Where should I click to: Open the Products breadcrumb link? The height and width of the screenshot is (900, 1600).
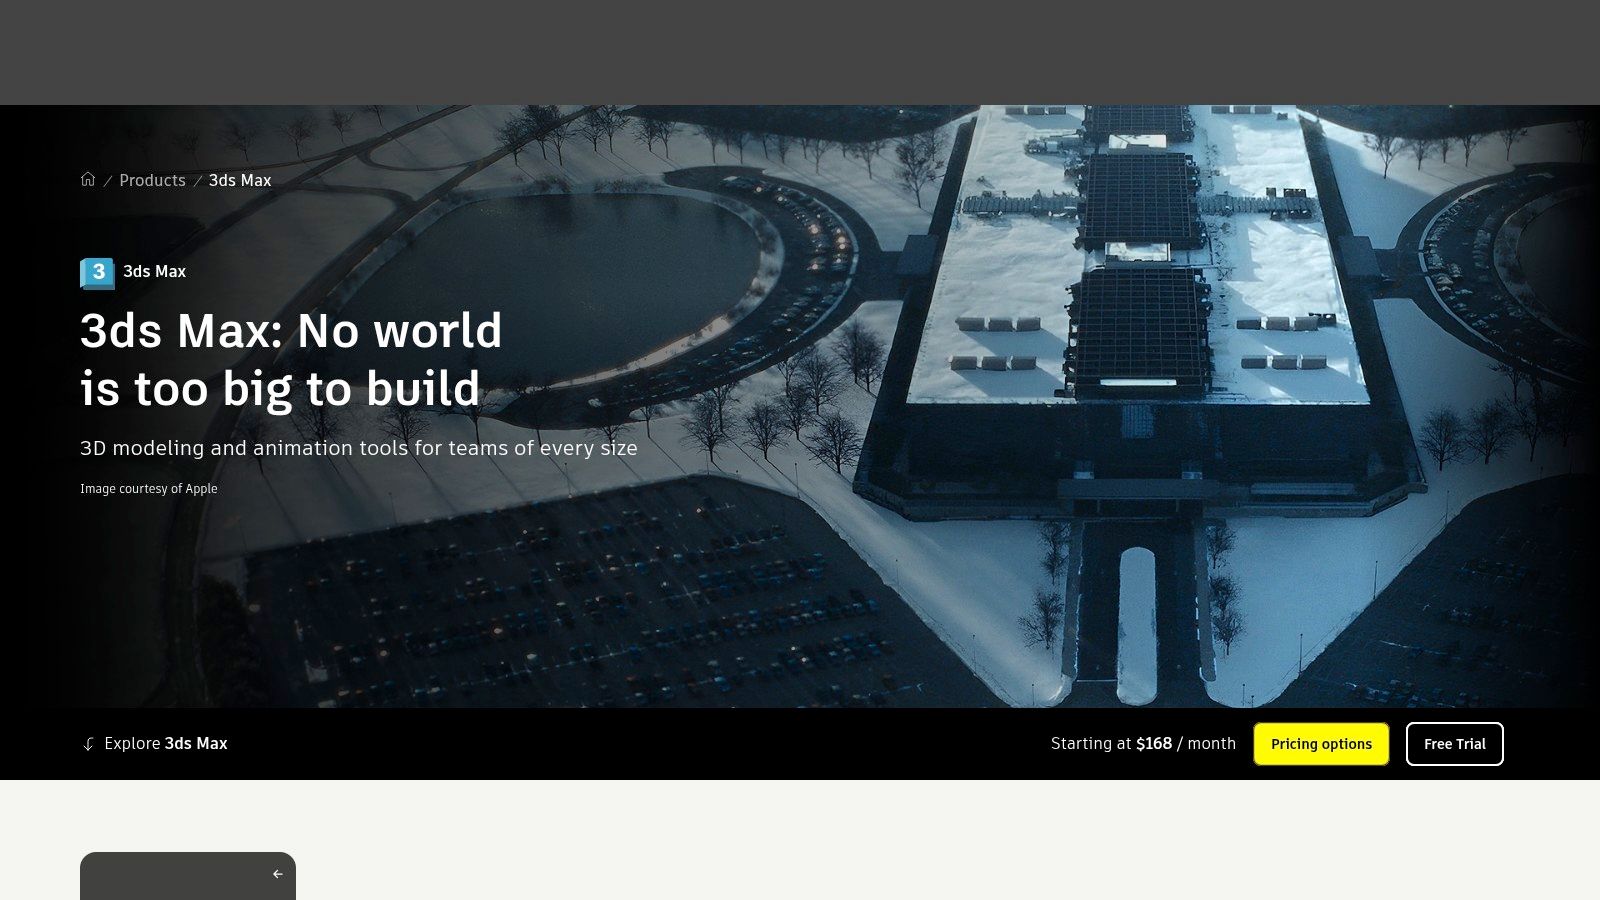pyautogui.click(x=152, y=181)
